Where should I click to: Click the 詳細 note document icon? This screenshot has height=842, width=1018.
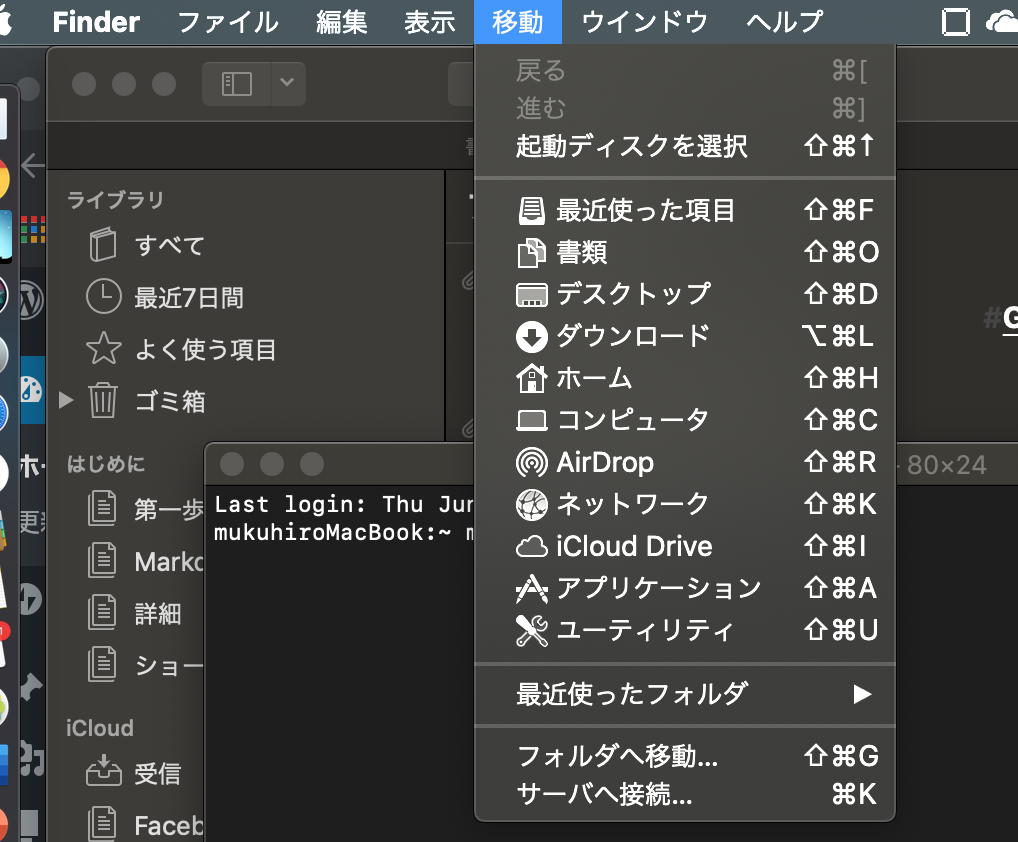click(102, 612)
